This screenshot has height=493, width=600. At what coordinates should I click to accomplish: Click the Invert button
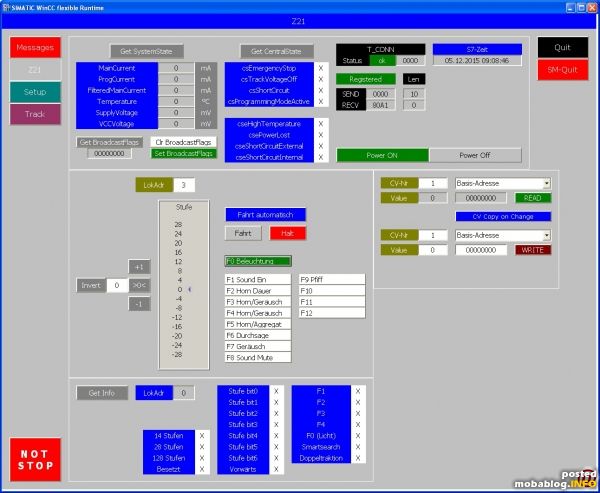[91, 285]
